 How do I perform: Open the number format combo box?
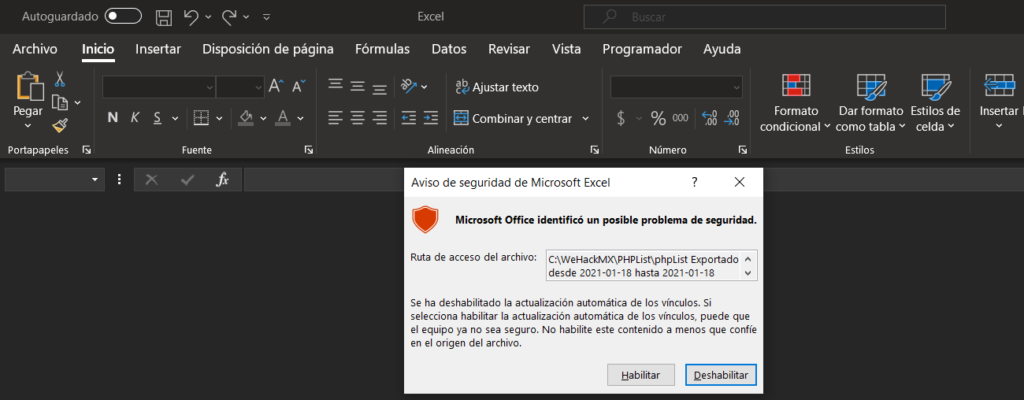tap(676, 86)
